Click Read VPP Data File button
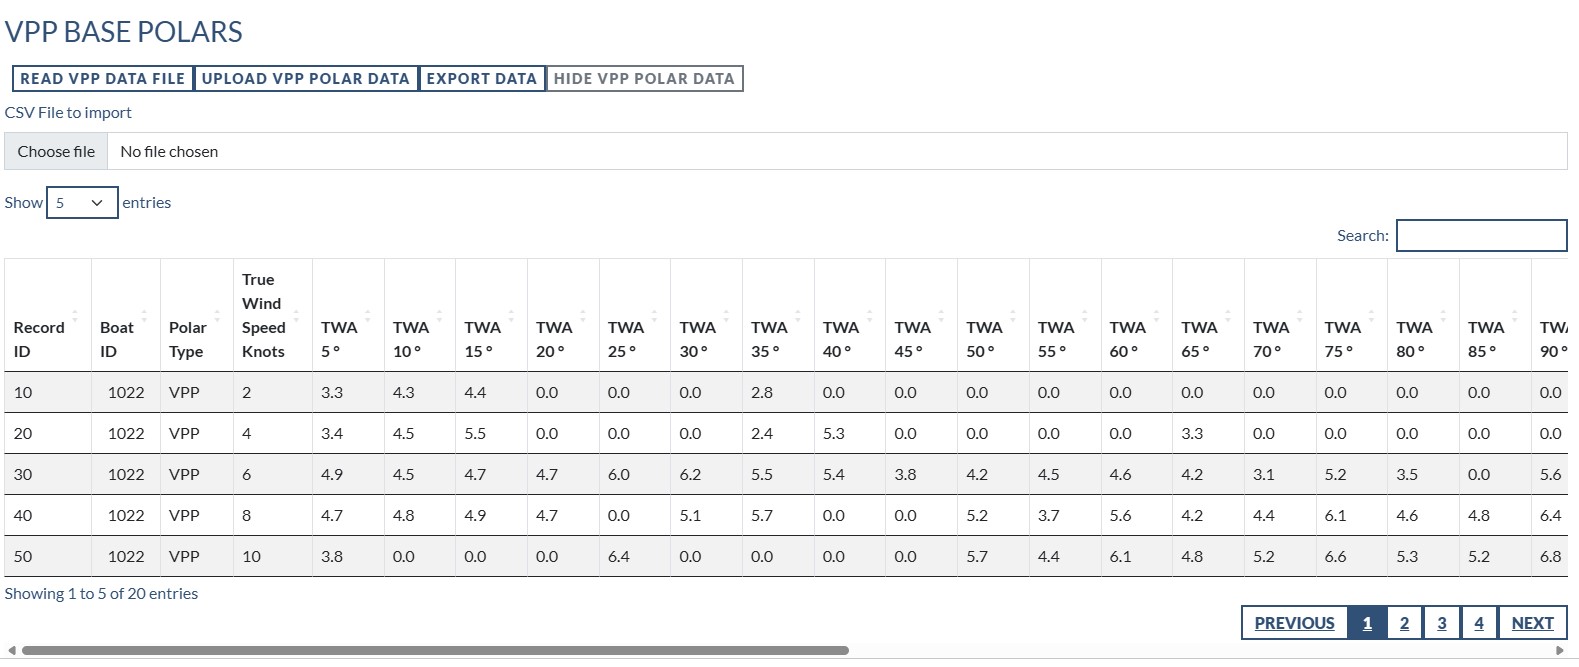The image size is (1579, 667). [103, 79]
